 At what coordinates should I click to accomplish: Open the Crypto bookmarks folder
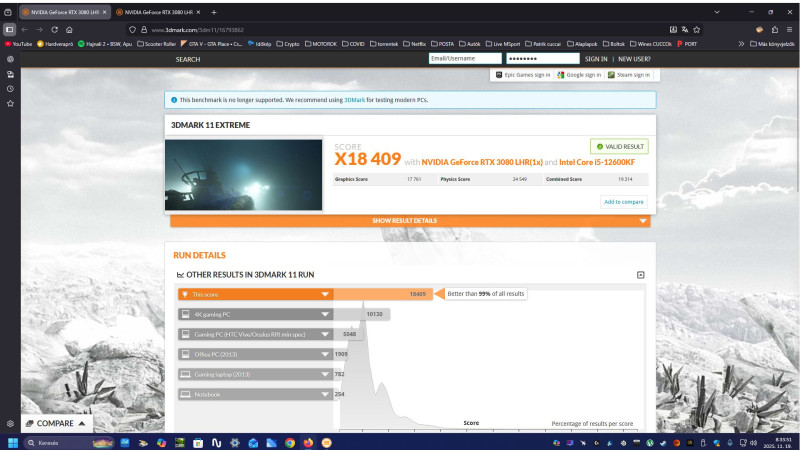[288, 44]
